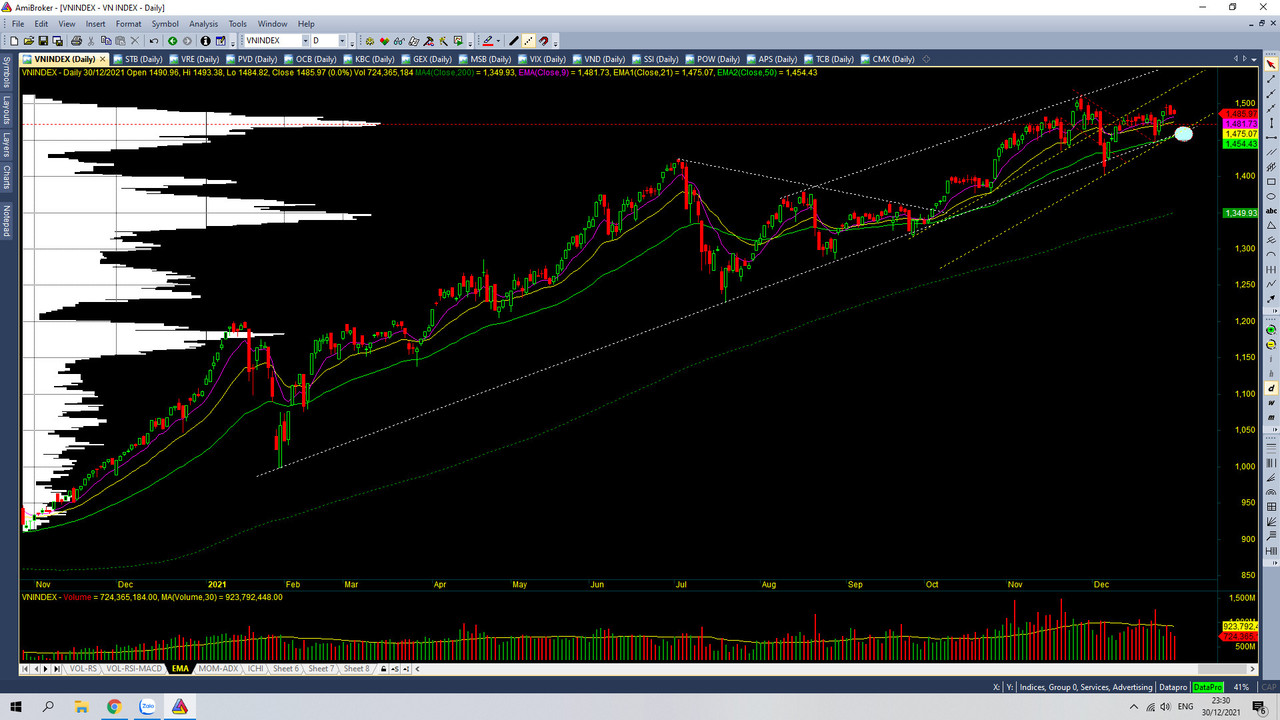Select the parallel lines channel tool

pos(1271,152)
